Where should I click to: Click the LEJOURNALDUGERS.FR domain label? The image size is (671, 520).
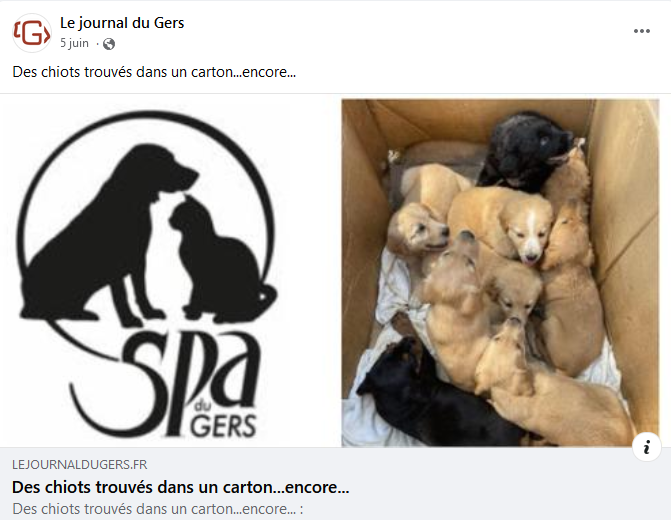[80, 465]
